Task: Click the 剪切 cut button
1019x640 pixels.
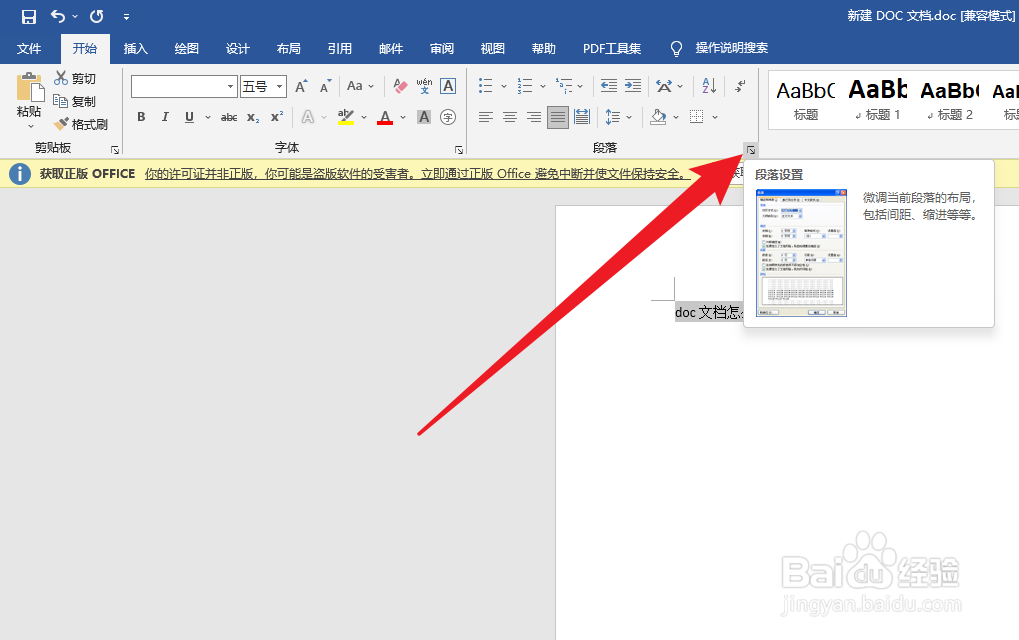Action: (75, 79)
